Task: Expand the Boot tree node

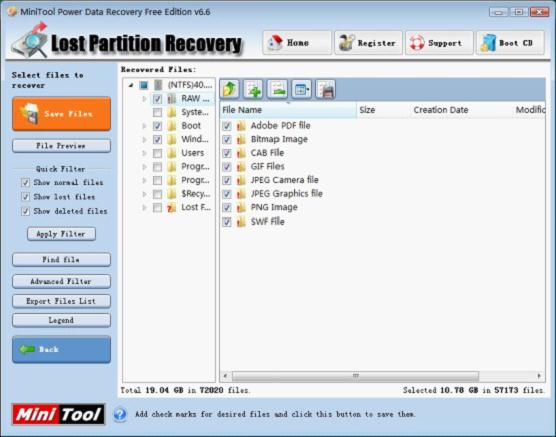Action: pyautogui.click(x=144, y=126)
